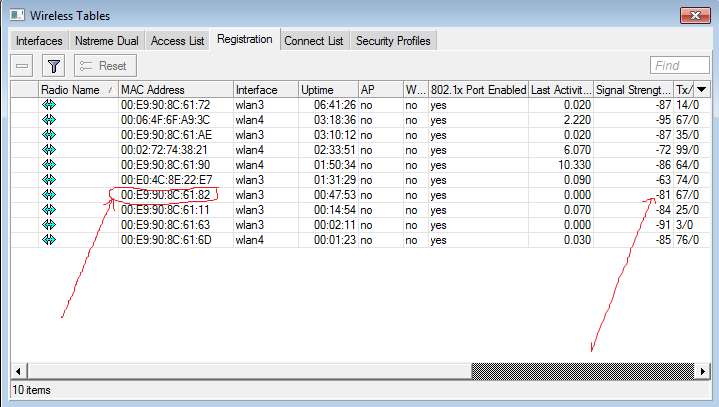Click Tx value 3/0

(685, 225)
